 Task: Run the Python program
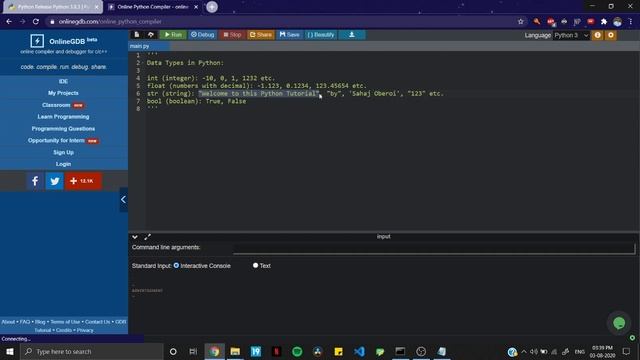(173, 35)
